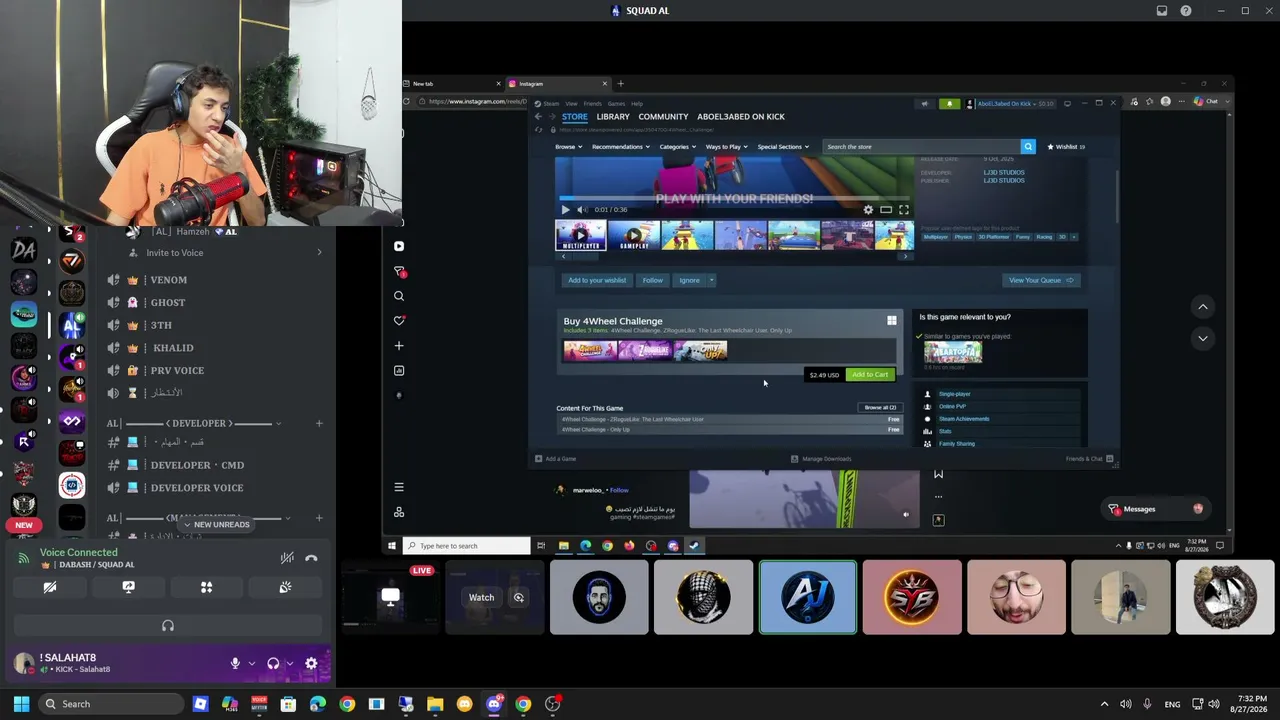Open the Friends menu in Steam

click(592, 103)
